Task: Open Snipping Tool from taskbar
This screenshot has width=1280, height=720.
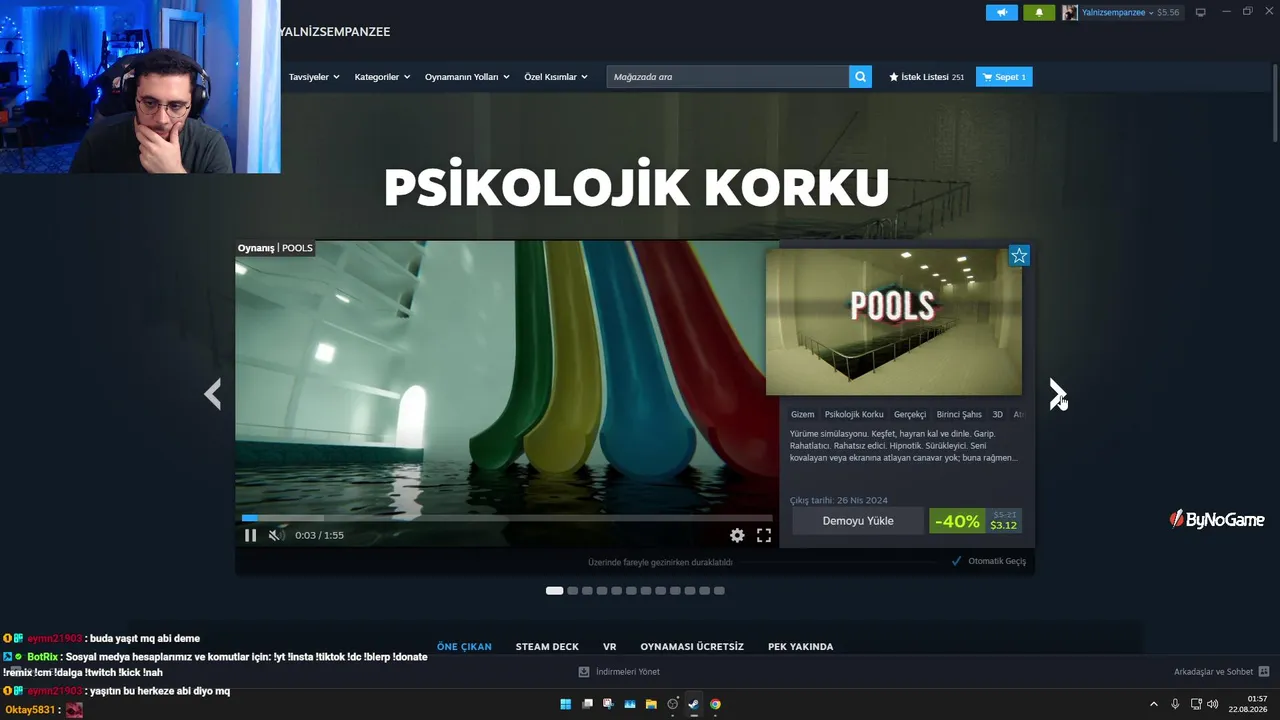Action: pyautogui.click(x=608, y=704)
